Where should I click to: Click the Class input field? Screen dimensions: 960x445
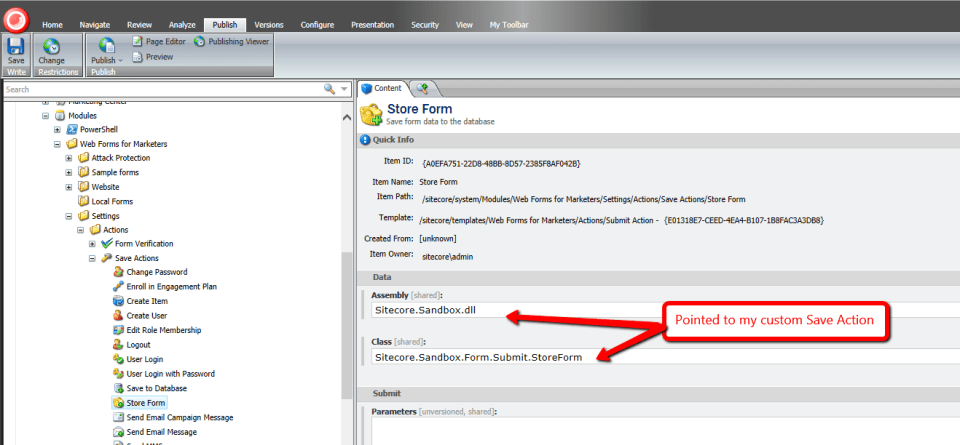[660, 357]
